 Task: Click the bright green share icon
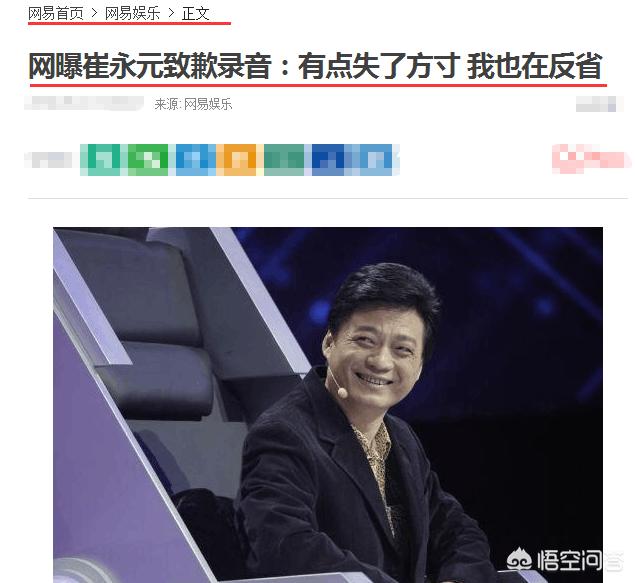pos(148,160)
